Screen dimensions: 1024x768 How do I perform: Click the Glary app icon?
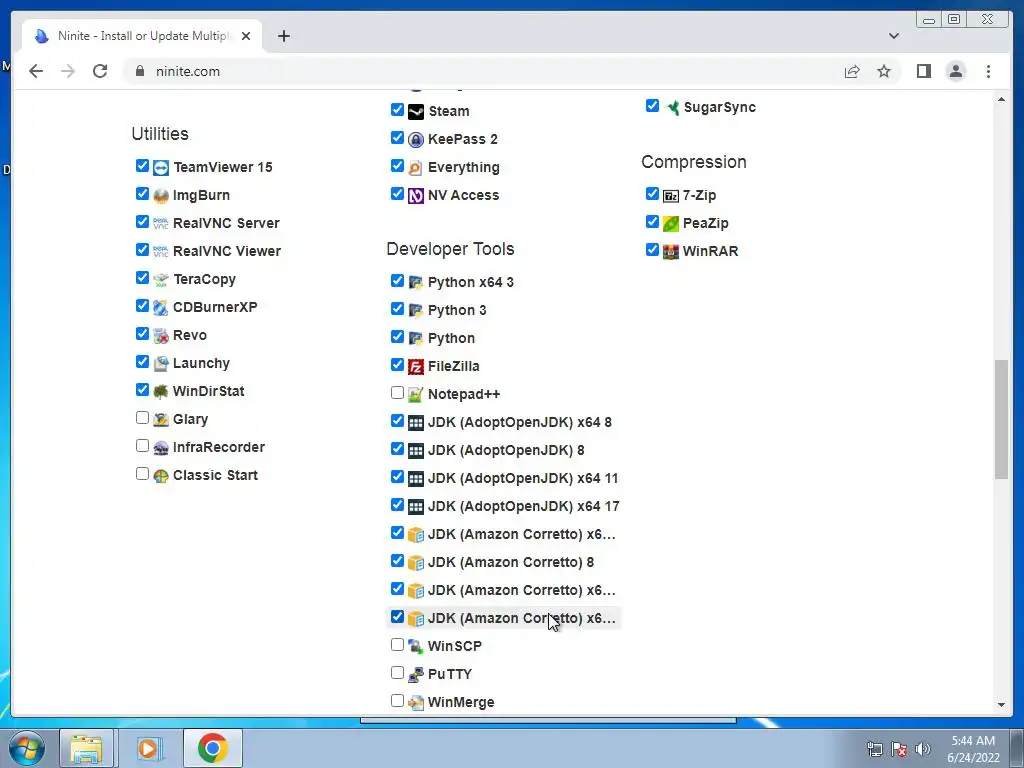tap(161, 420)
